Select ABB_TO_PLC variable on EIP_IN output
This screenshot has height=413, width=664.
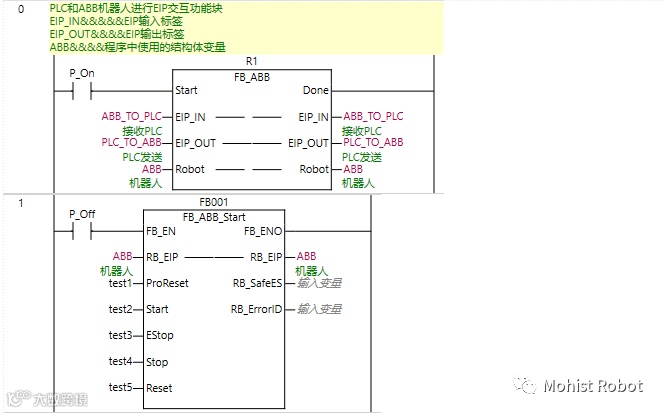click(x=373, y=116)
